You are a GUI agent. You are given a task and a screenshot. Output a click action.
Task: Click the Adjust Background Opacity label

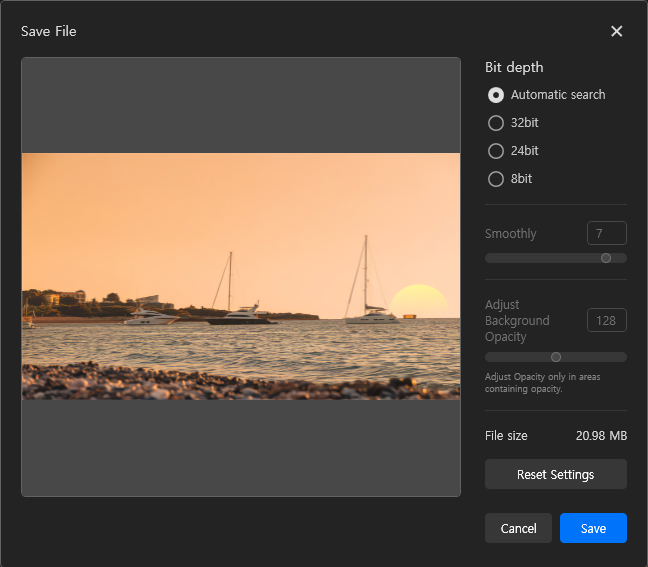517,320
